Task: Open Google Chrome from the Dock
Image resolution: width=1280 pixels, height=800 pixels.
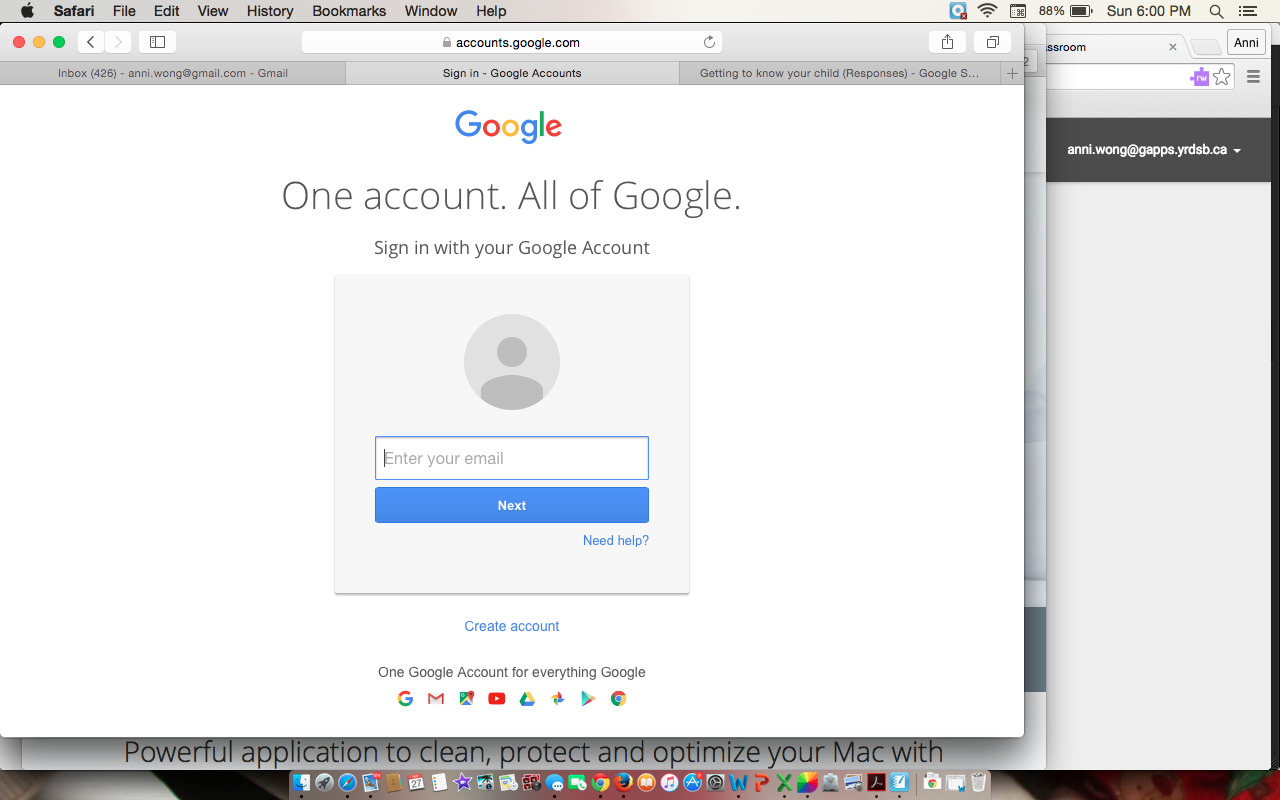Action: 600,783
